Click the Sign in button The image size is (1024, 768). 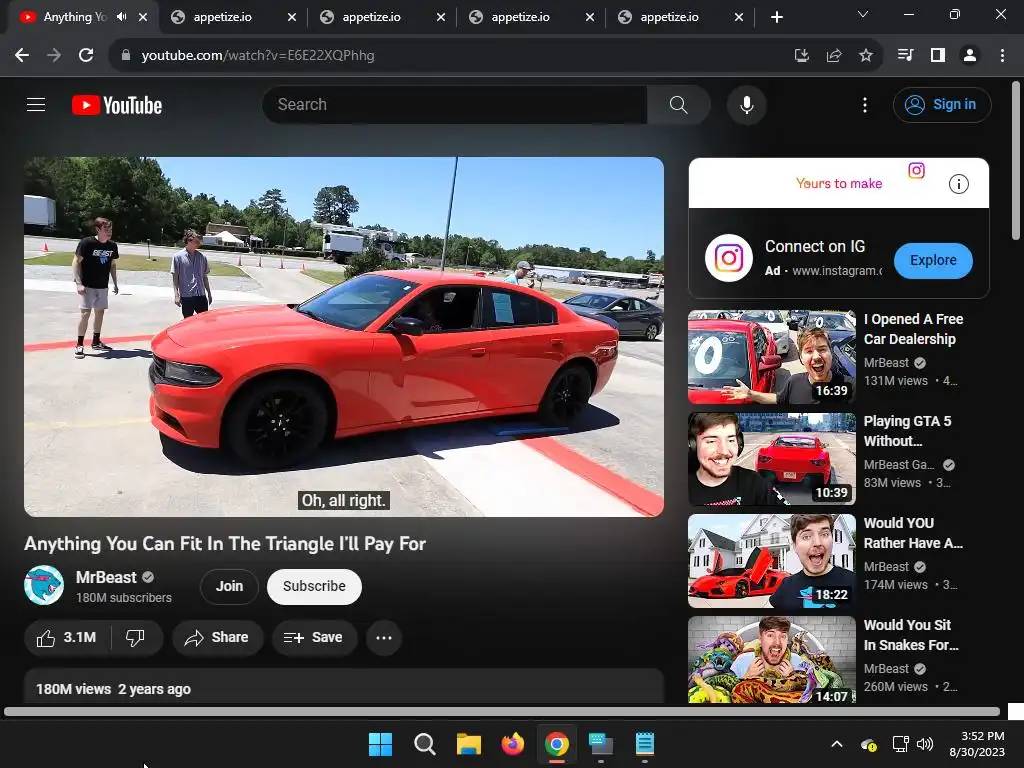point(942,104)
